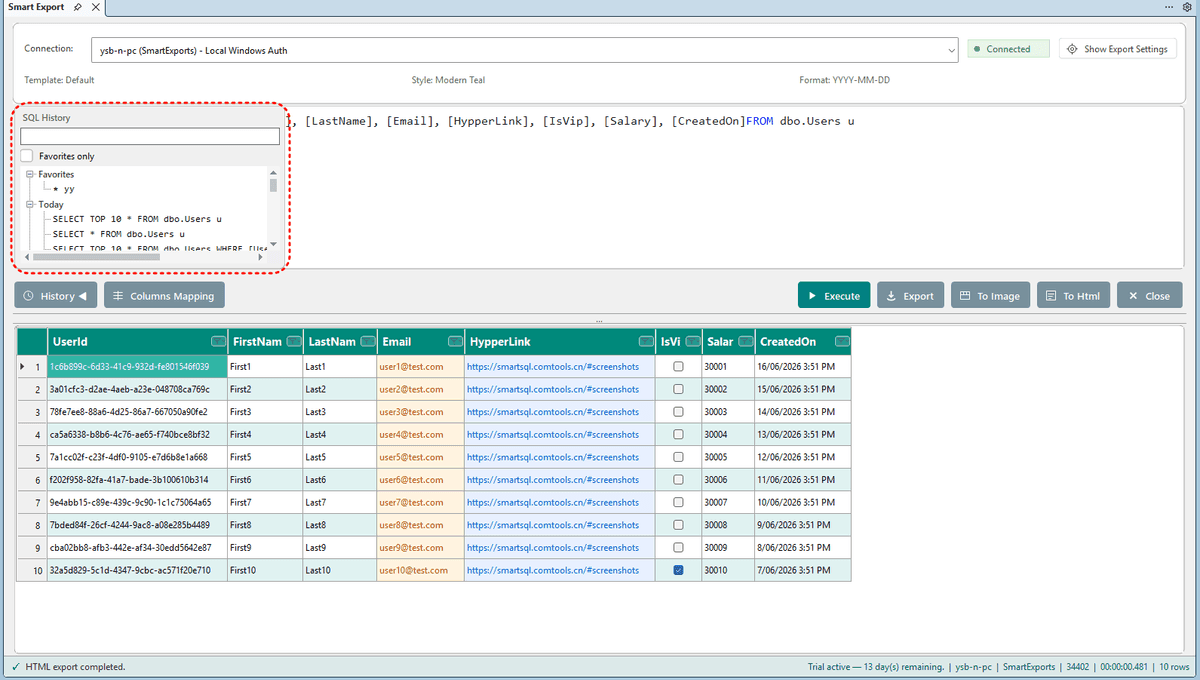Screen dimensions: 1200x680
Task: Select date cell 10/06/2026 3:51 PM
Action: [x=803, y=502]
